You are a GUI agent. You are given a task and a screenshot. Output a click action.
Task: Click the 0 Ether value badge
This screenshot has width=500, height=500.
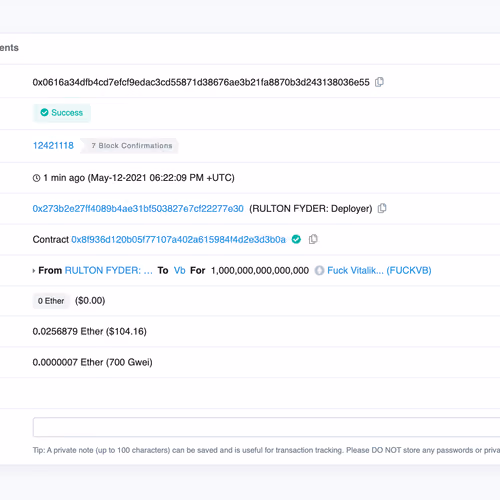click(51, 301)
